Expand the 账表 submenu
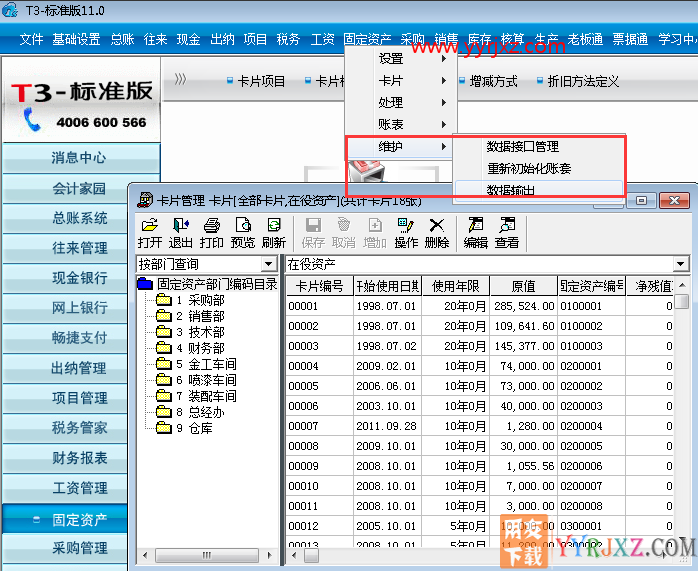698x571 pixels. pyautogui.click(x=401, y=124)
